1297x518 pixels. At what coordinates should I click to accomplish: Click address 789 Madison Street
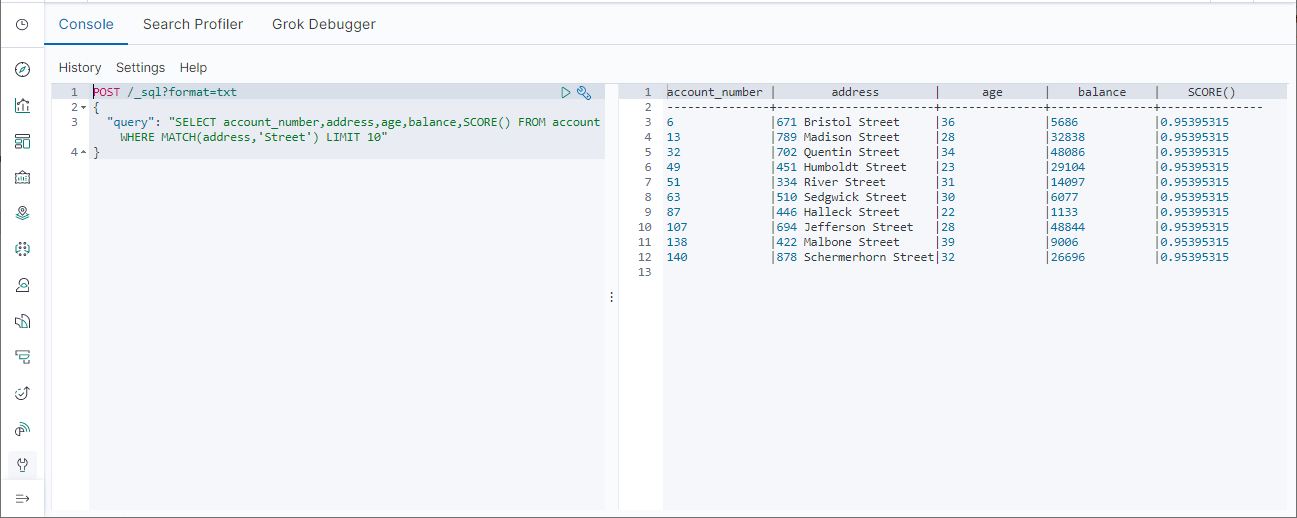[x=838, y=137]
